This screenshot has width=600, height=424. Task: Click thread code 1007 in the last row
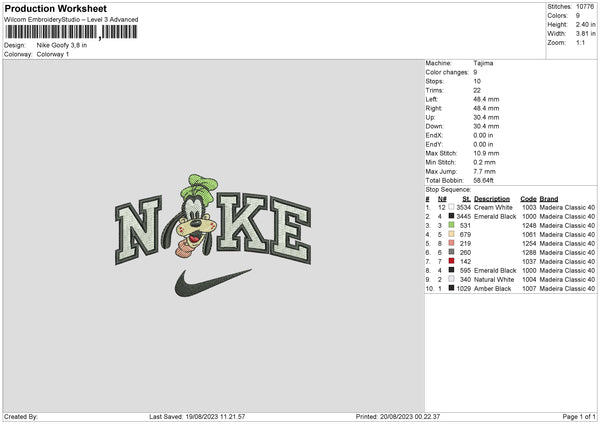click(529, 289)
